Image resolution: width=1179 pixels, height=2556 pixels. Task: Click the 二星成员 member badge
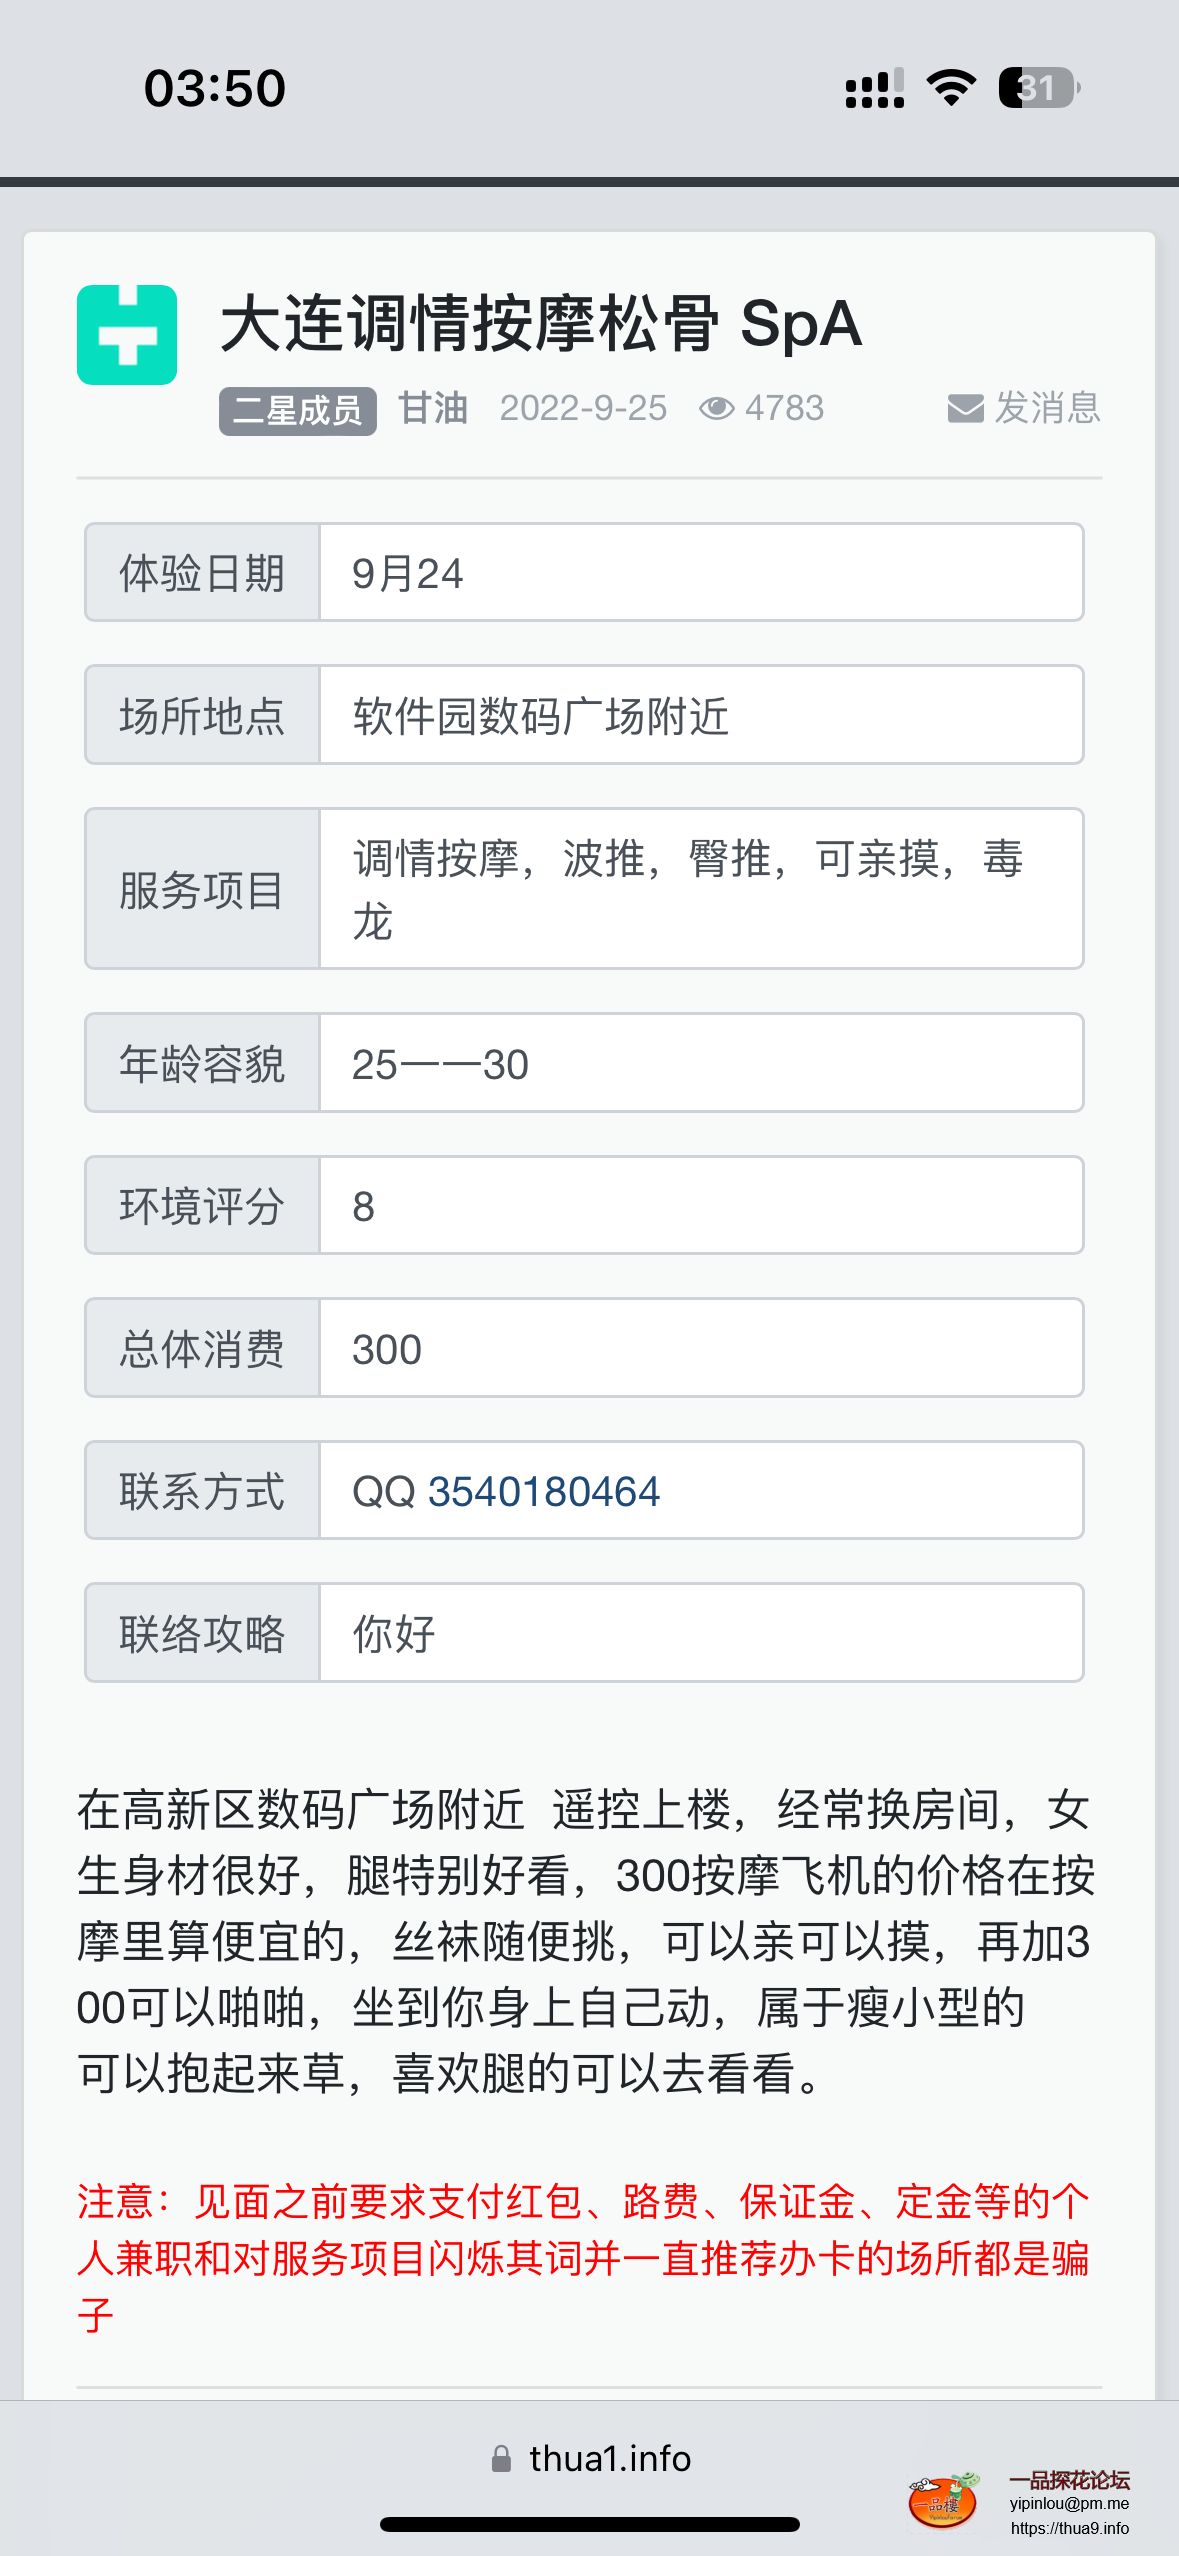click(x=298, y=411)
